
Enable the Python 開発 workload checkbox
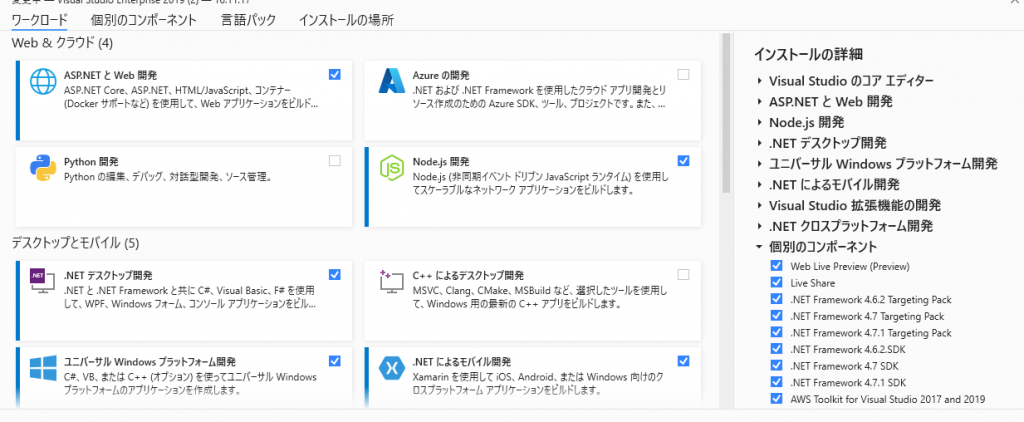[335, 160]
